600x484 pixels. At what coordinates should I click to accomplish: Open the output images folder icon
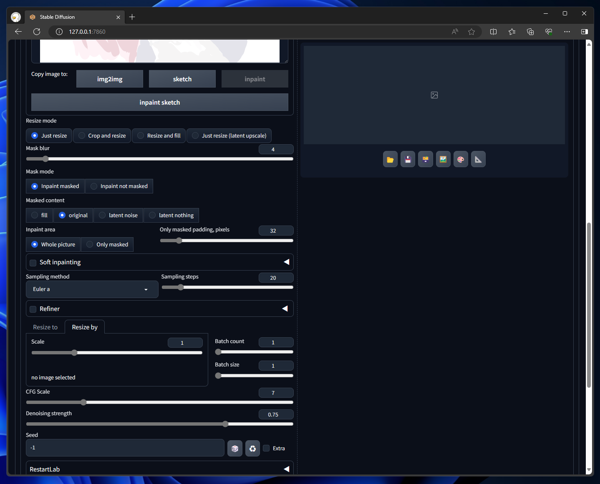(390, 160)
